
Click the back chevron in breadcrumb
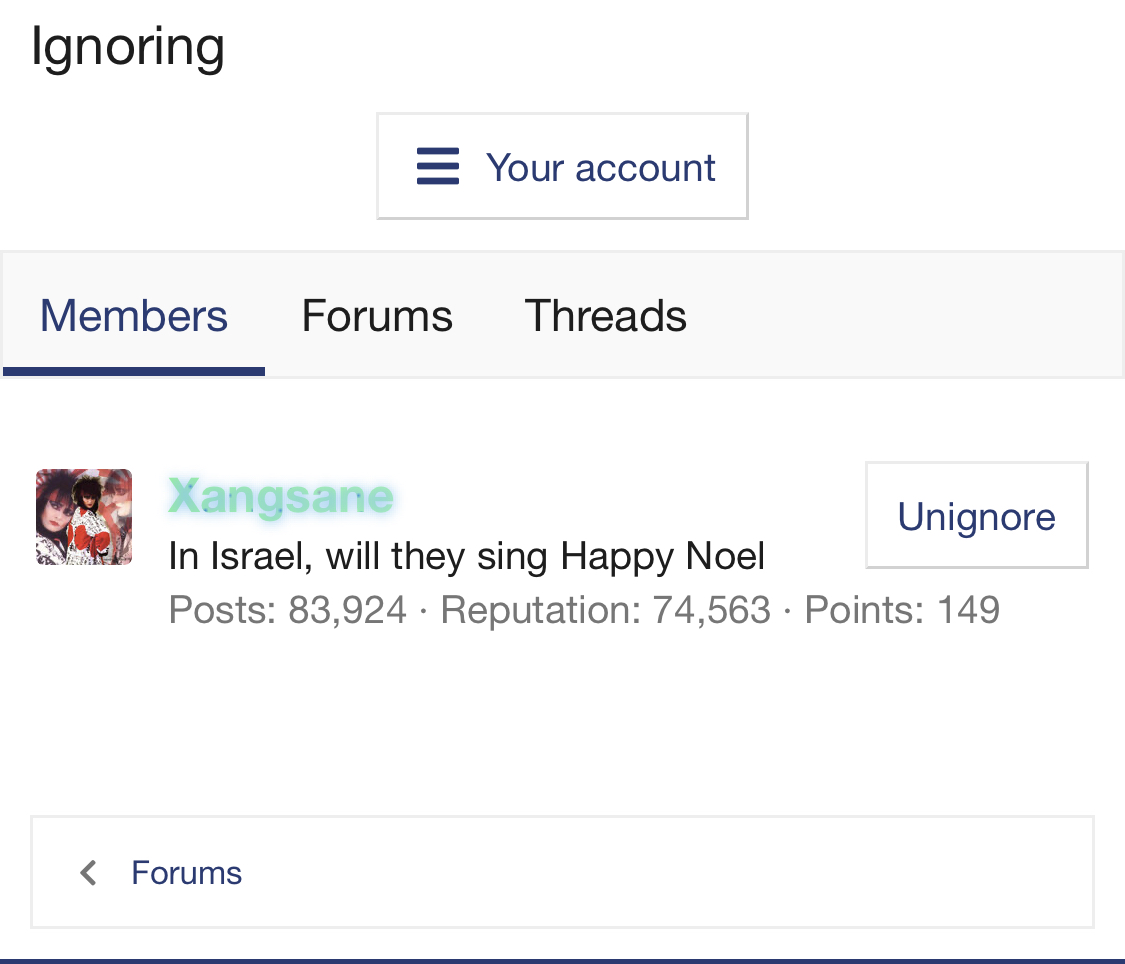click(89, 873)
